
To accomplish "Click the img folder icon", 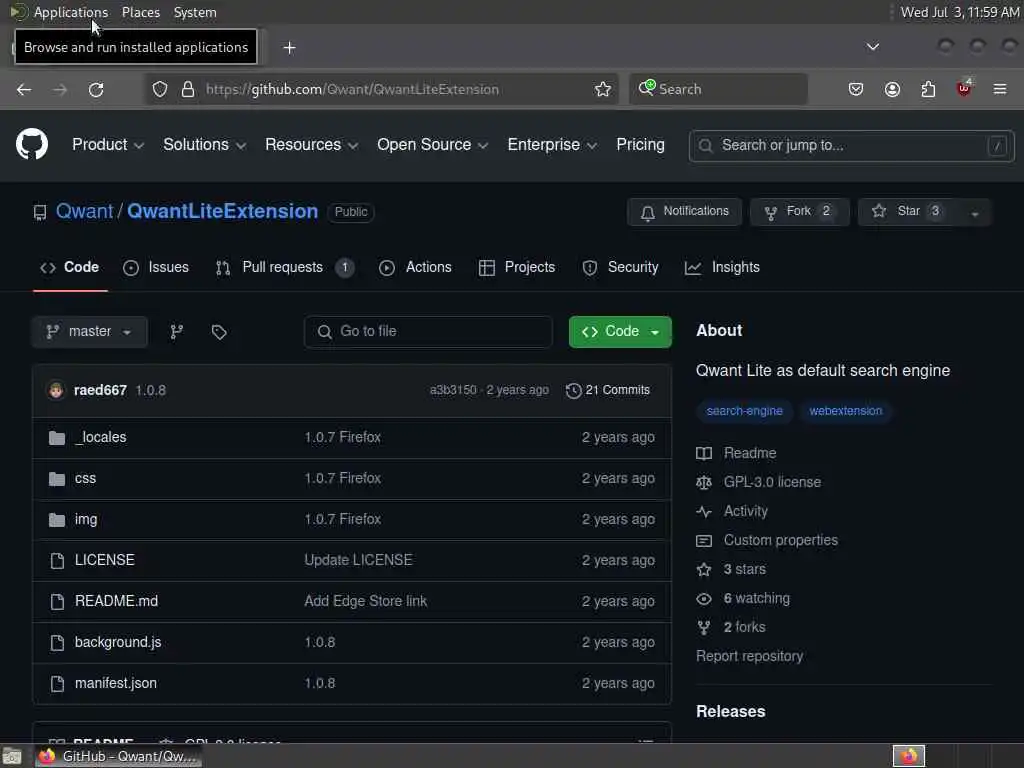I will [57, 520].
